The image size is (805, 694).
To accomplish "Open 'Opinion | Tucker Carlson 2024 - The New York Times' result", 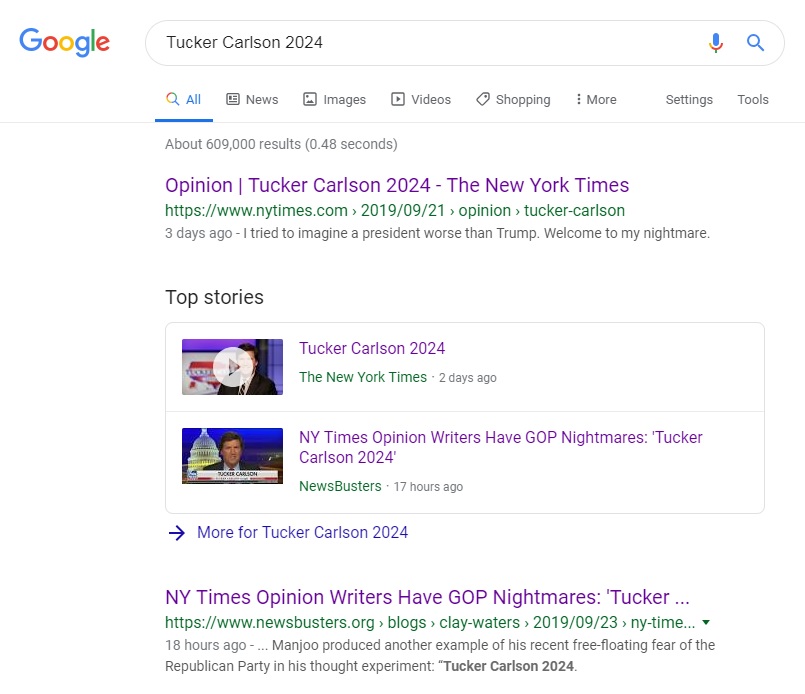I will pos(397,185).
